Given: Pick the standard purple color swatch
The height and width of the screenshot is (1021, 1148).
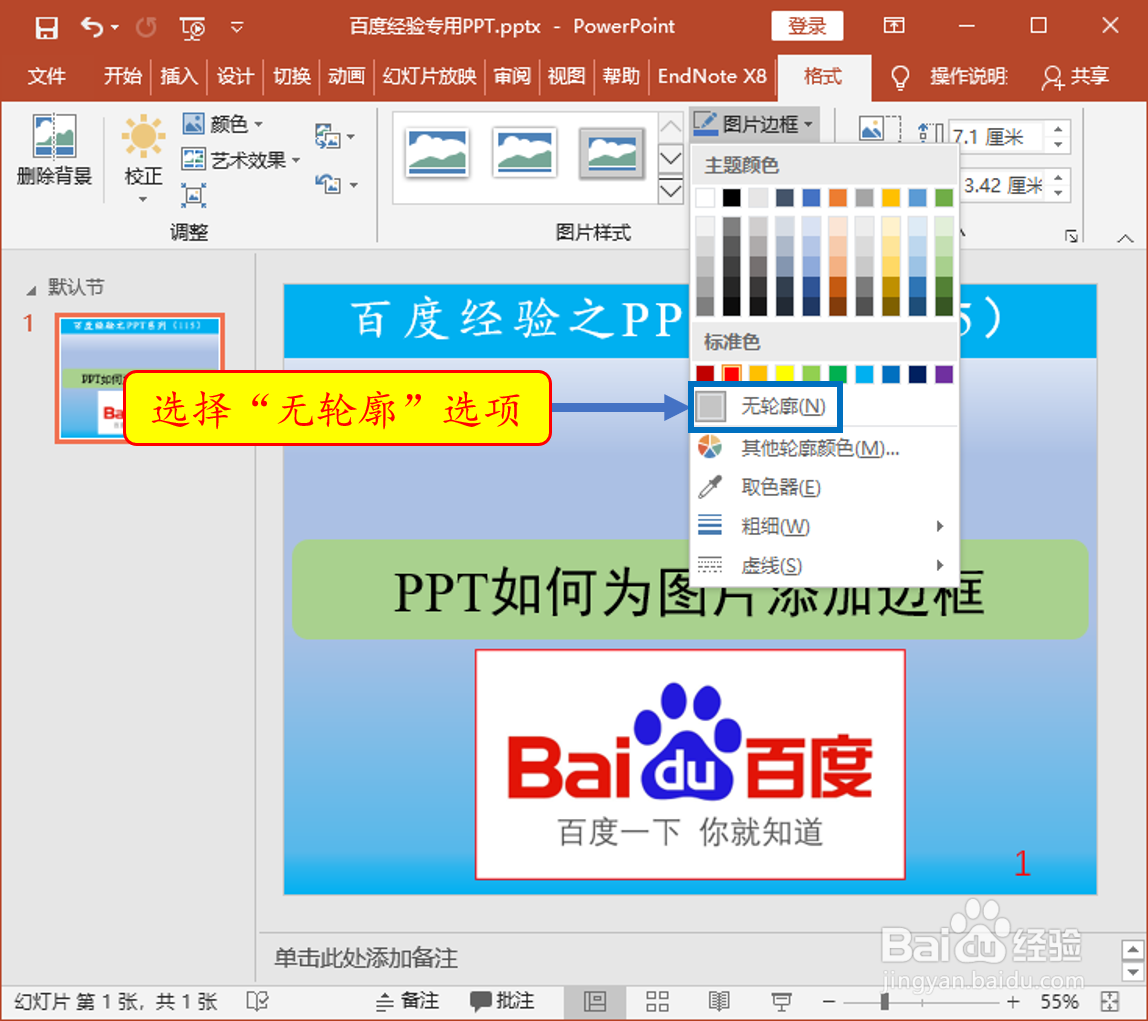Looking at the screenshot, I should [x=944, y=374].
